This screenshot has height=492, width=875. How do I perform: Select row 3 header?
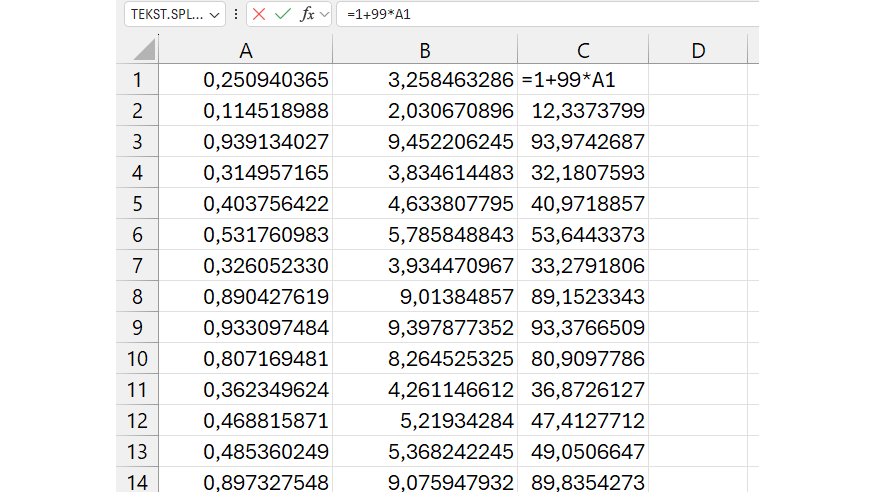137,142
